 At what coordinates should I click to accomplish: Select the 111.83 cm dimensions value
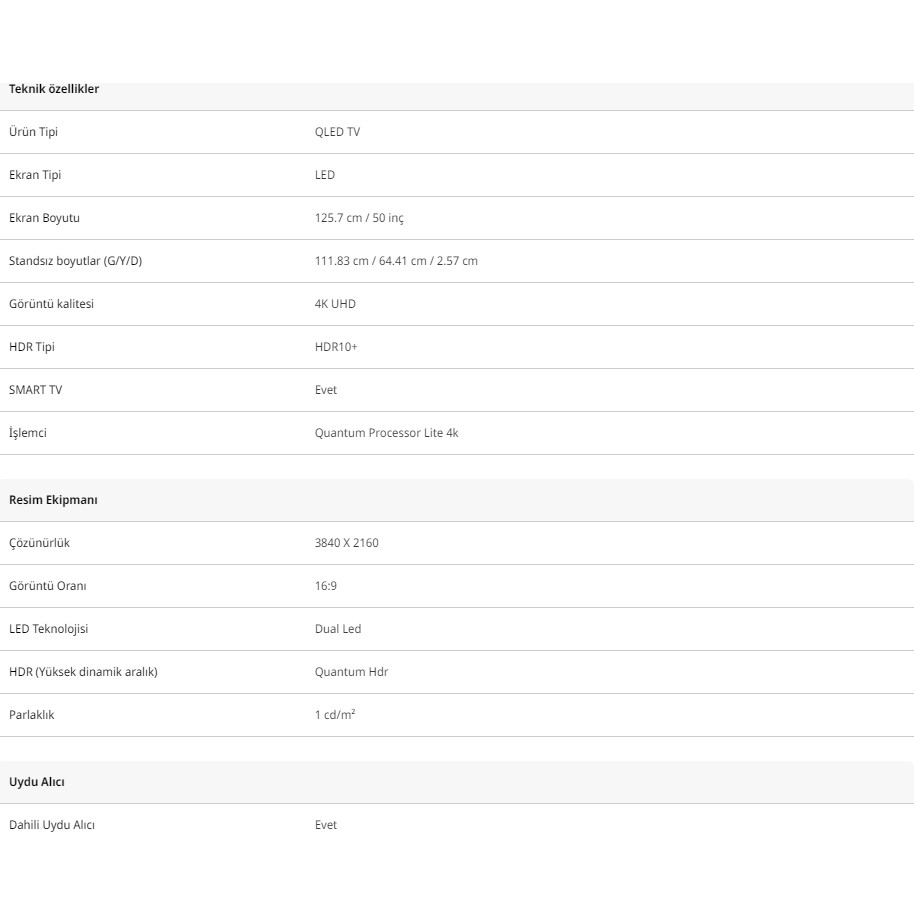[396, 261]
